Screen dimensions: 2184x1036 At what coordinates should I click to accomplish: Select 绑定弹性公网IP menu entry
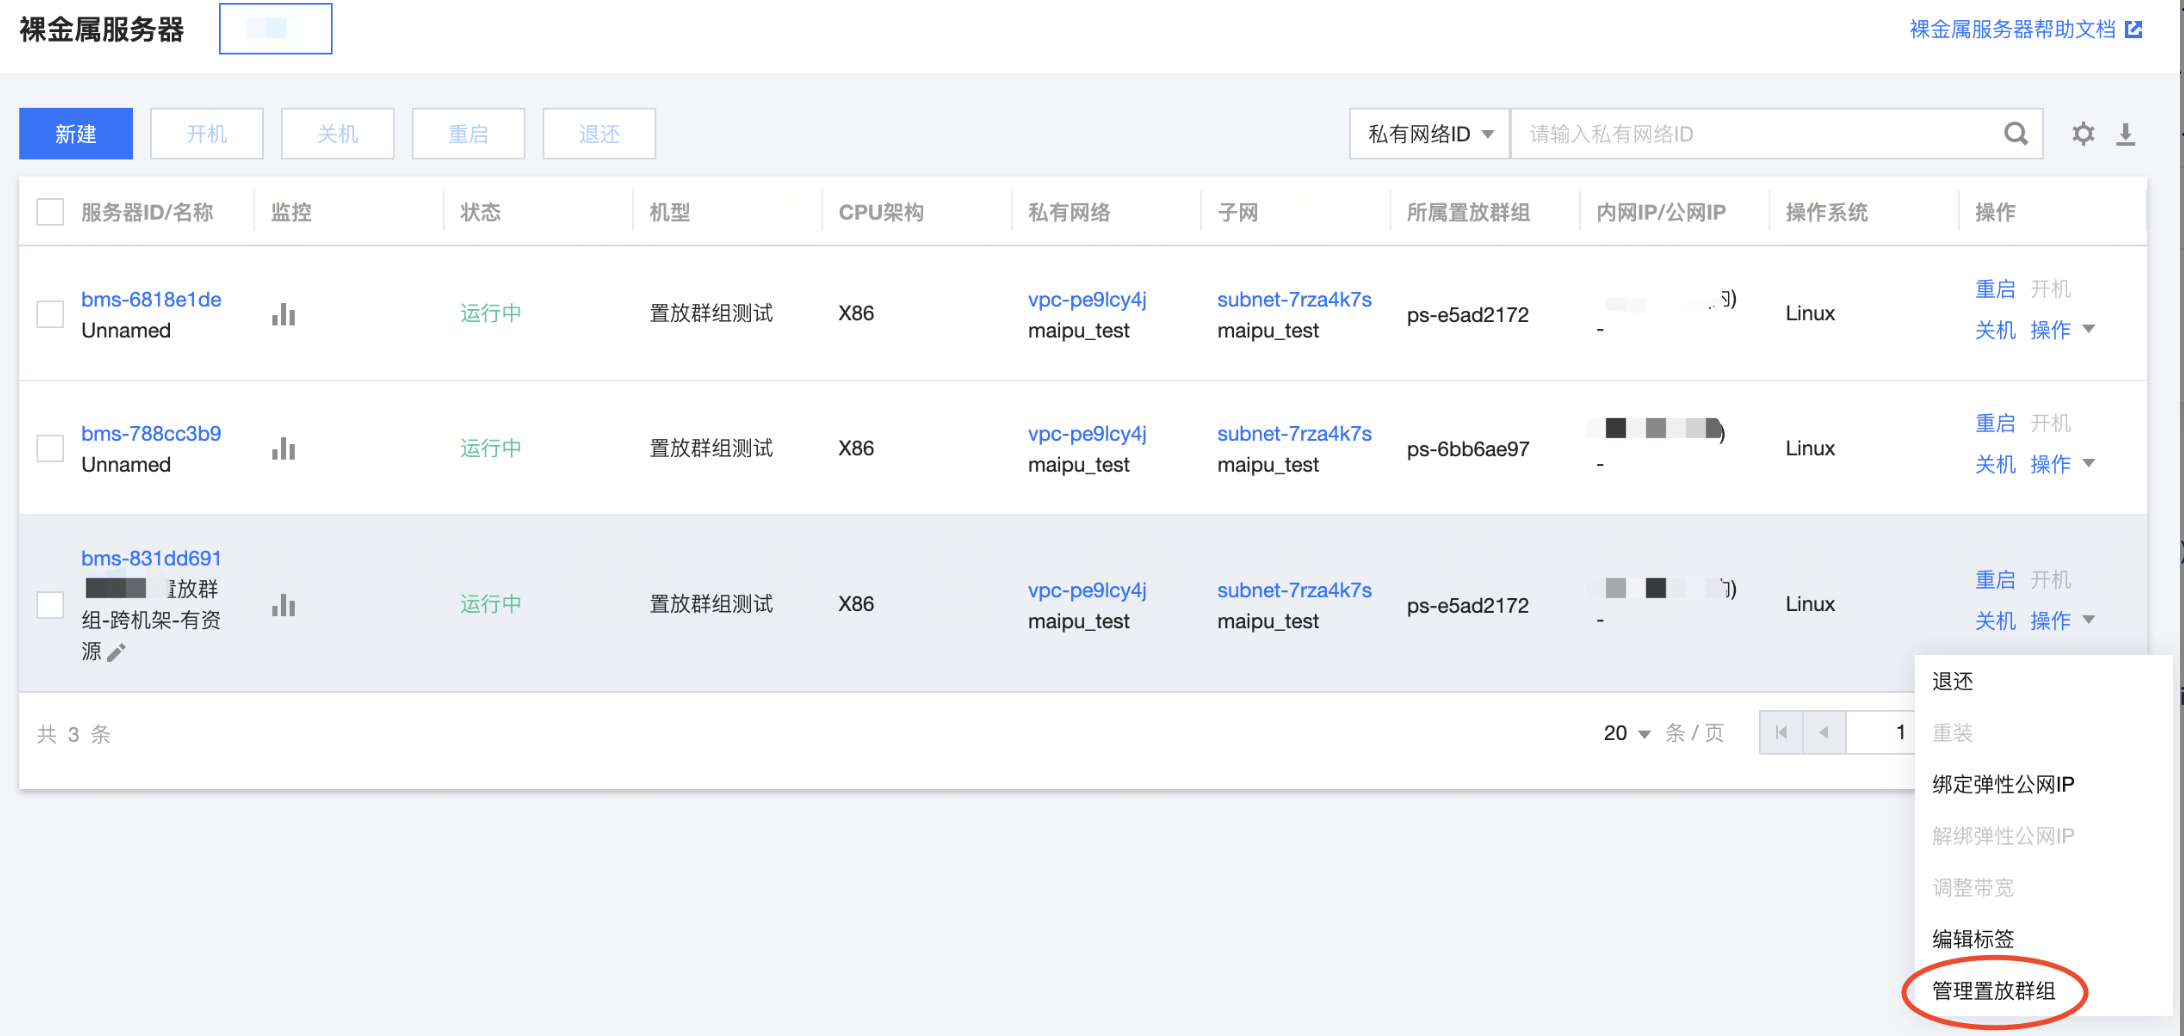tap(2003, 785)
